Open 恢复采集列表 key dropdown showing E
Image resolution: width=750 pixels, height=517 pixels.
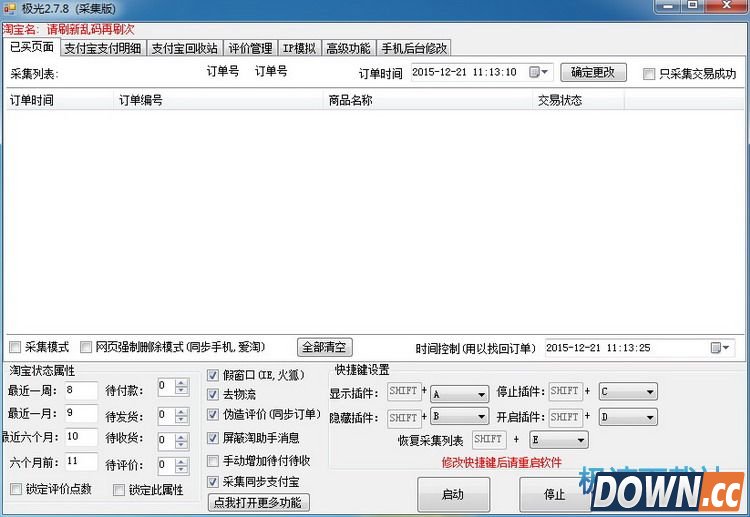[559, 440]
